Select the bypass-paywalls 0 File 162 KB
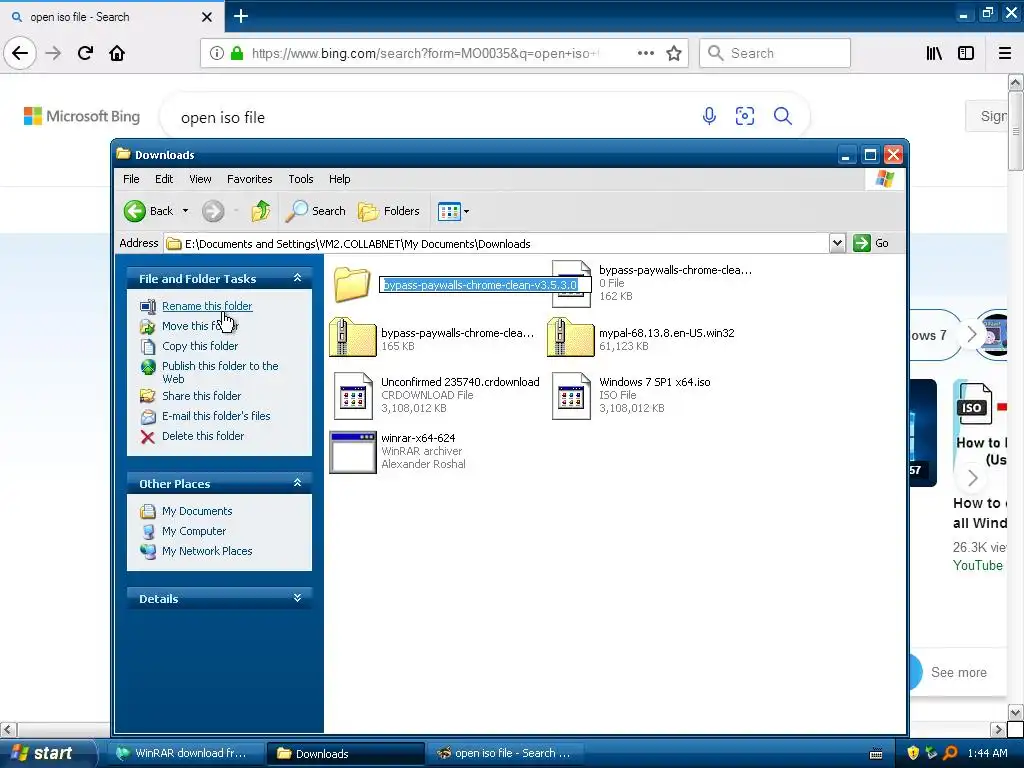Image resolution: width=1024 pixels, height=768 pixels. tap(653, 283)
